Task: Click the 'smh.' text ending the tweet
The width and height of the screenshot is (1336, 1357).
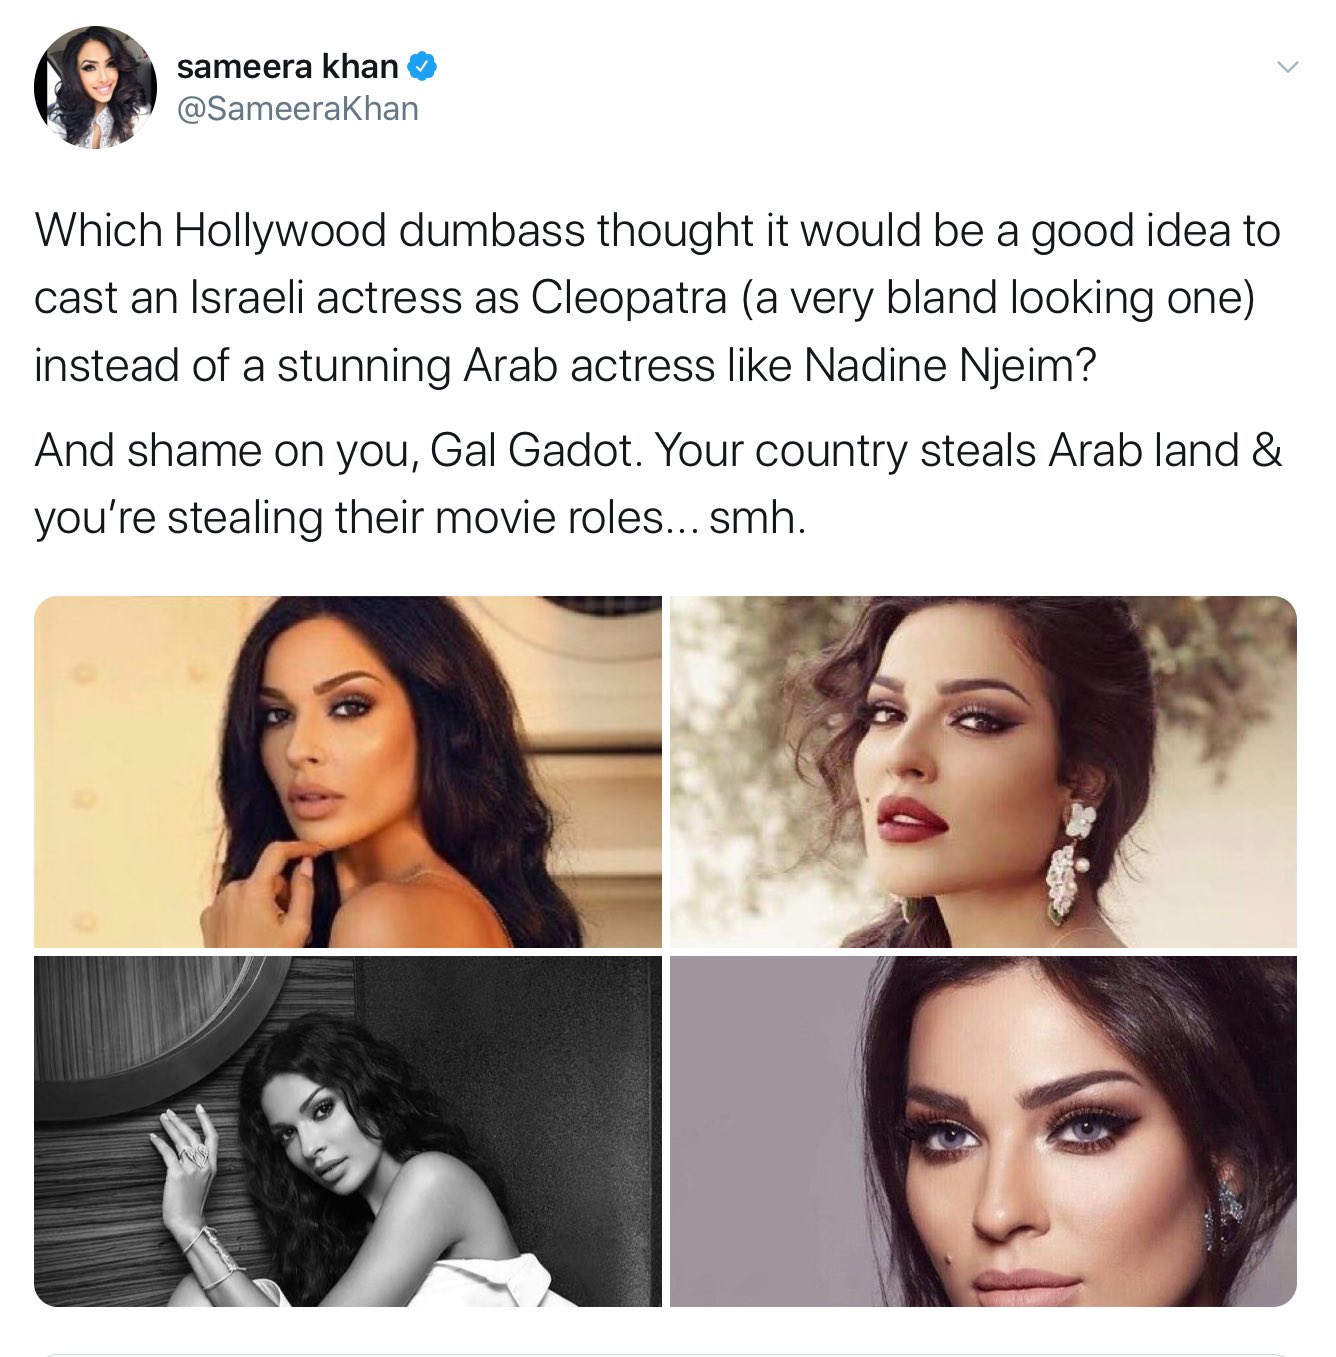Action: [757, 518]
